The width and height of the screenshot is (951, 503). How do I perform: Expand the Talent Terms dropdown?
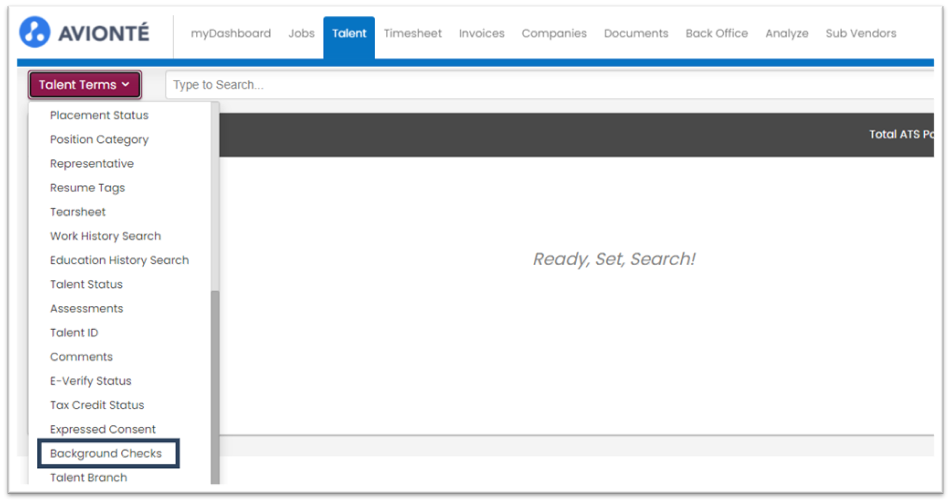(84, 85)
